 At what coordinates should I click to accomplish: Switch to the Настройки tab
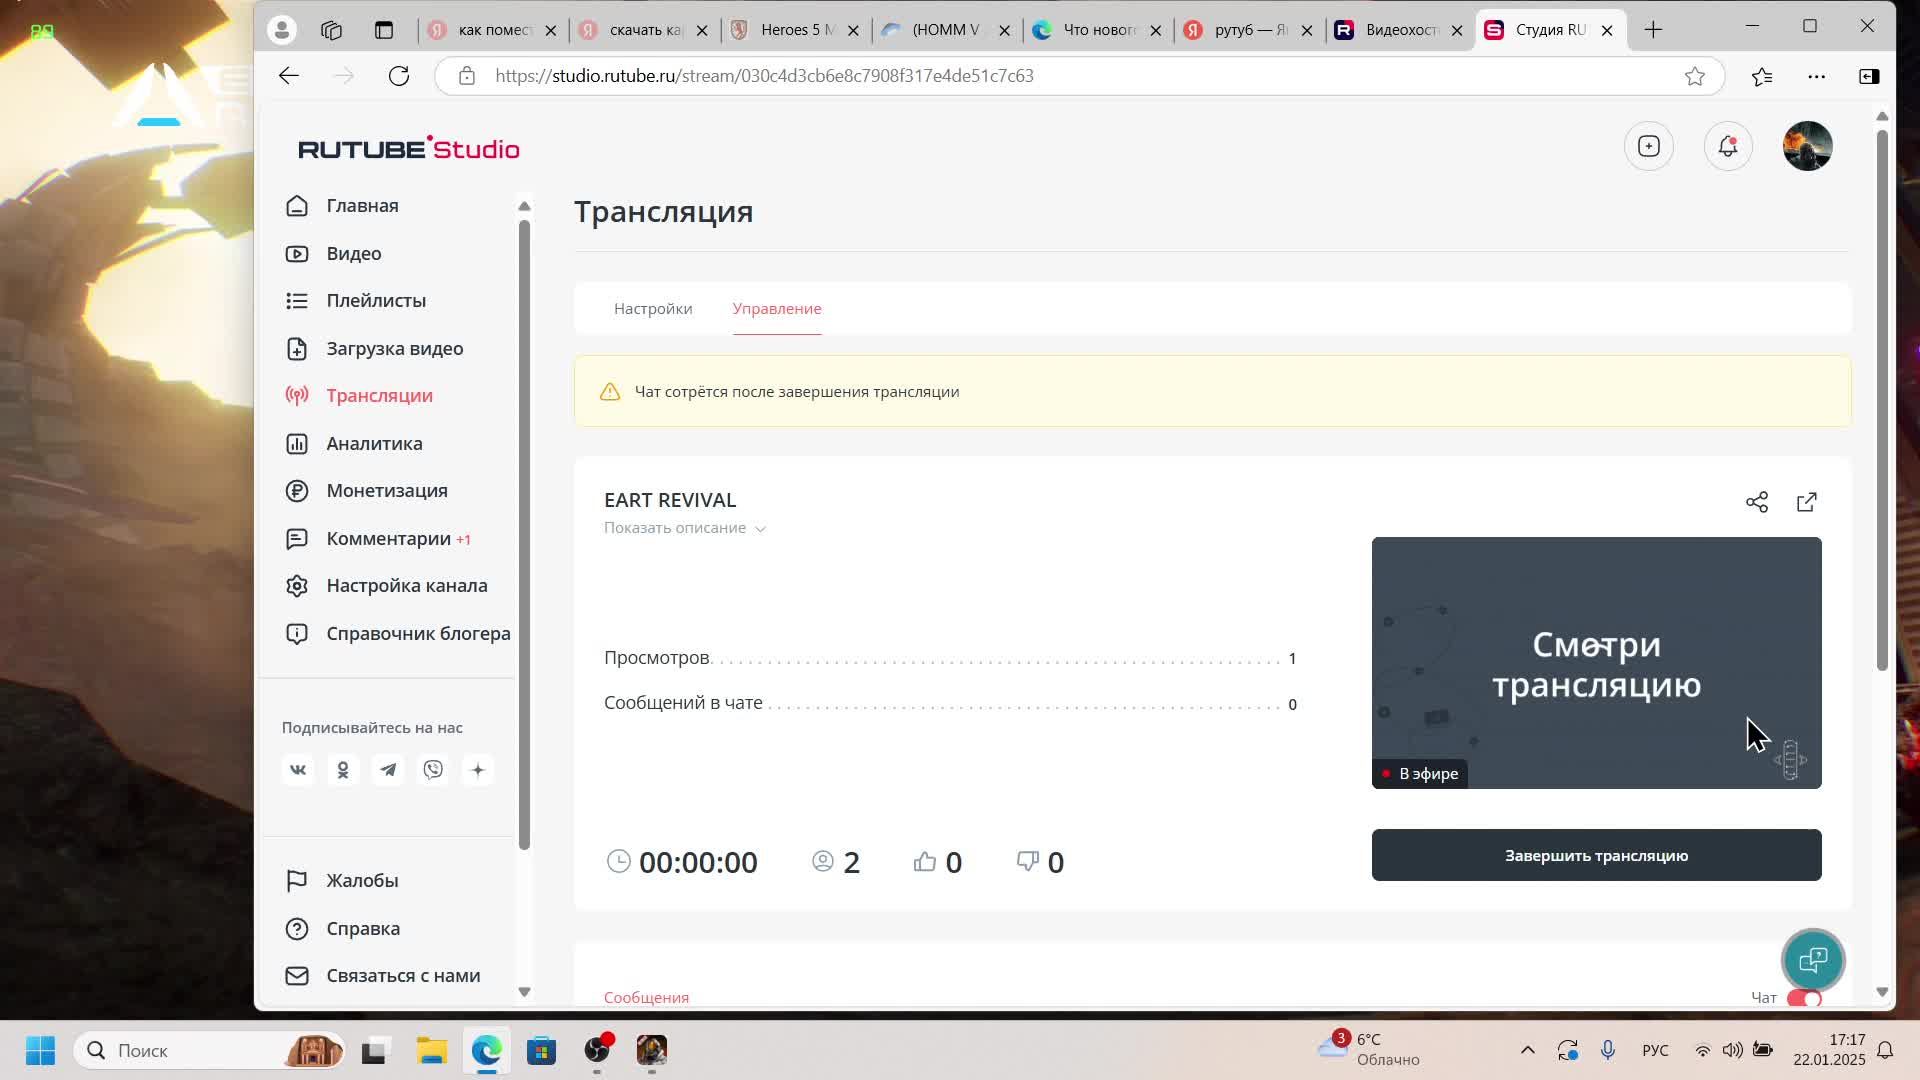[x=653, y=309]
